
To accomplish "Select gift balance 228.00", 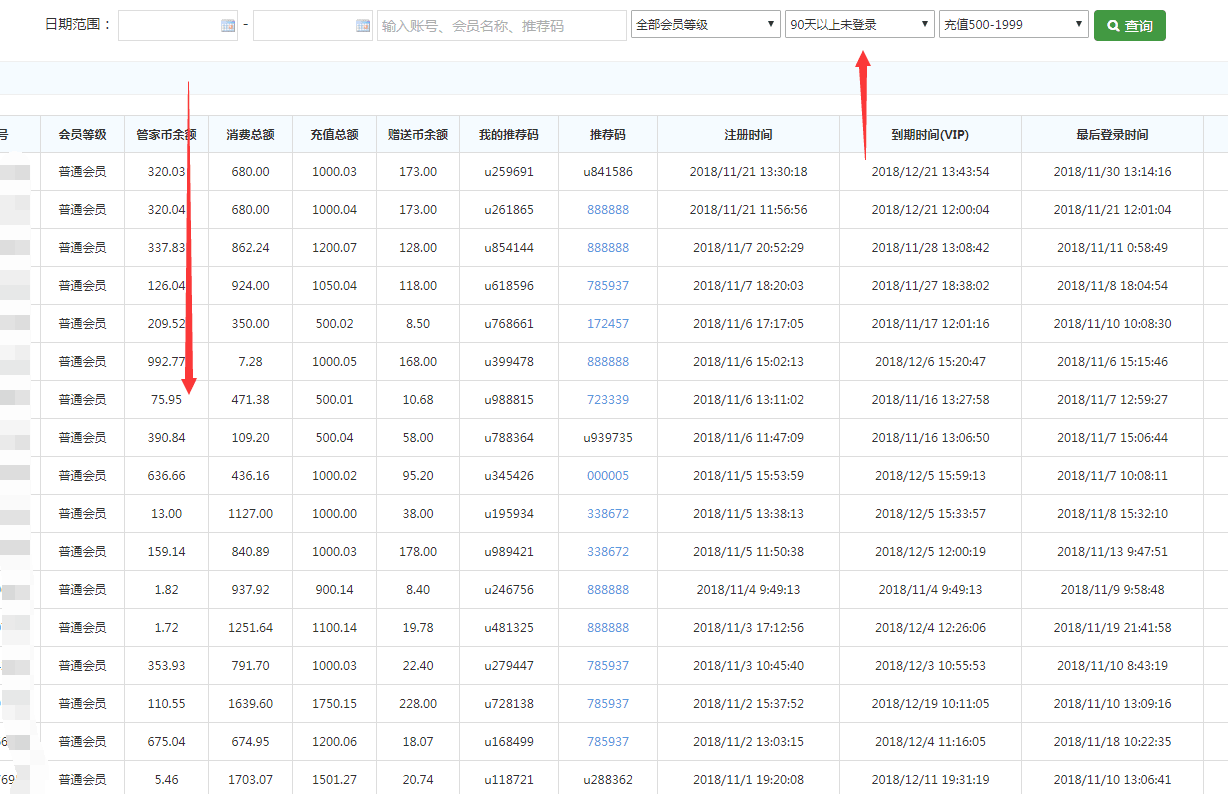I will click(418, 704).
